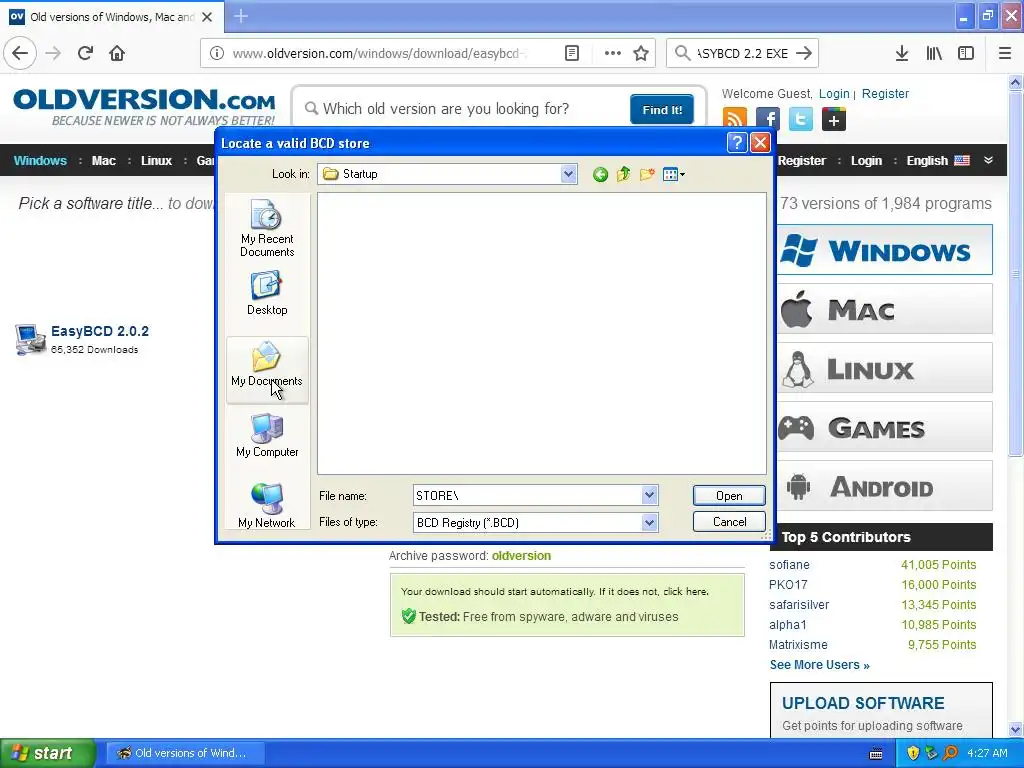
Task: Open page actions three-dot menu
Action: coord(613,53)
